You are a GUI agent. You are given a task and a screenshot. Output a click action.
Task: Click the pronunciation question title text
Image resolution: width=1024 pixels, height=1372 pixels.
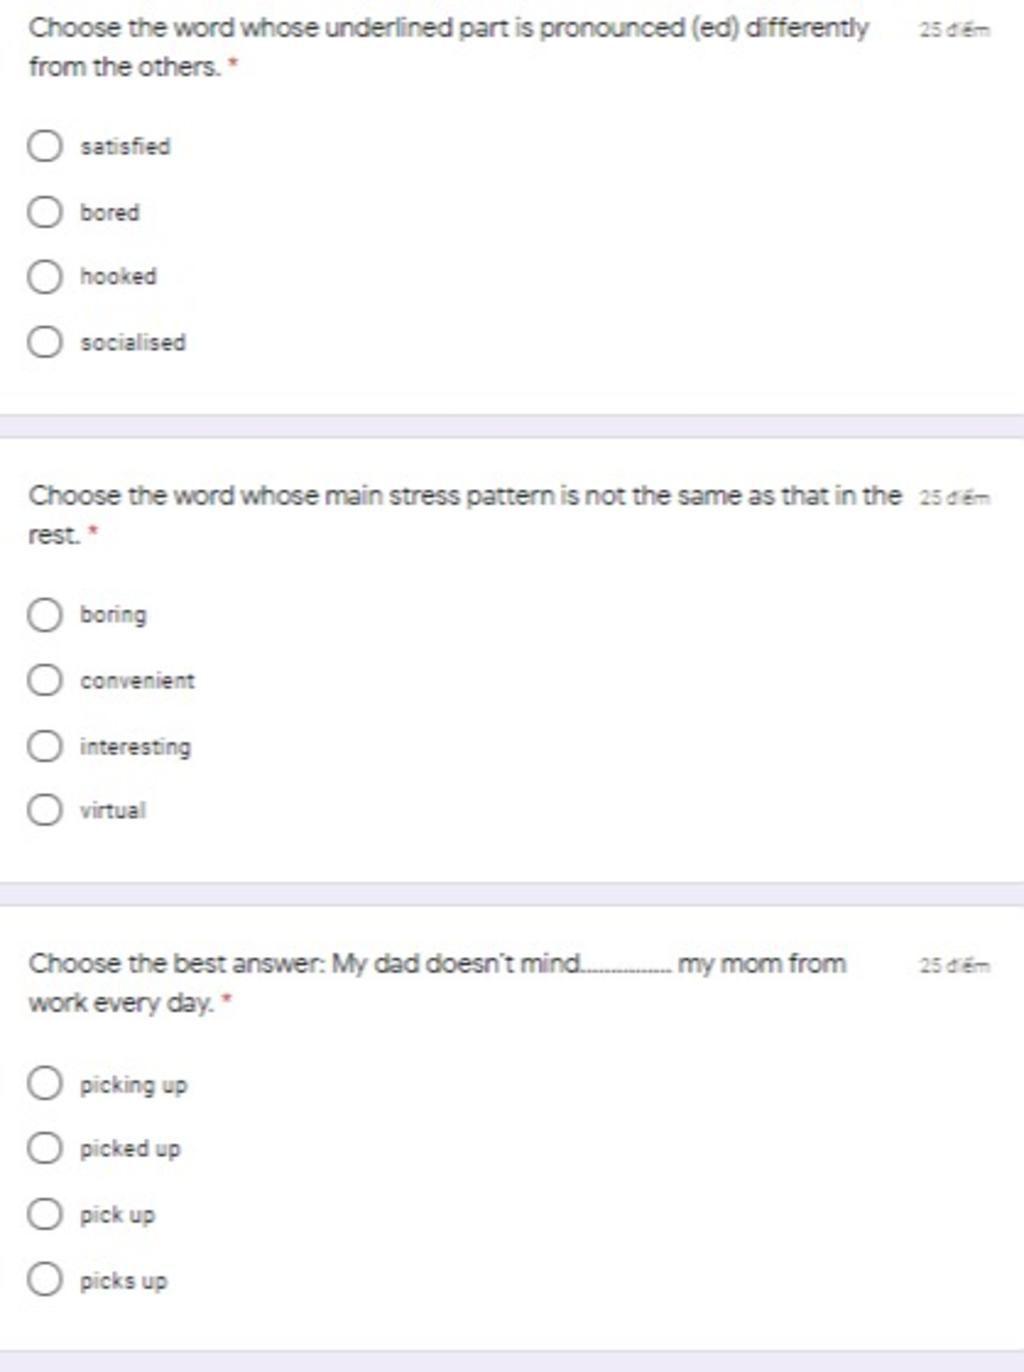click(449, 47)
